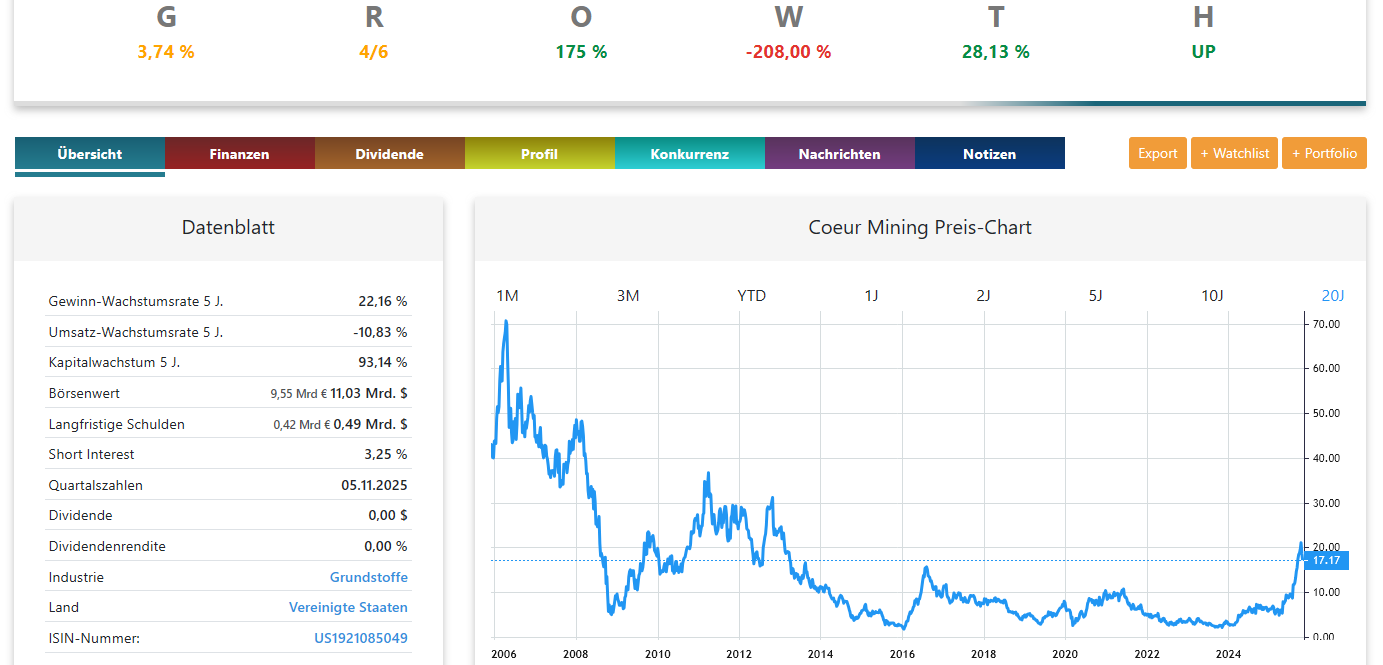Follow the Vereinigte Staaten country link
The image size is (1383, 665).
click(x=348, y=607)
